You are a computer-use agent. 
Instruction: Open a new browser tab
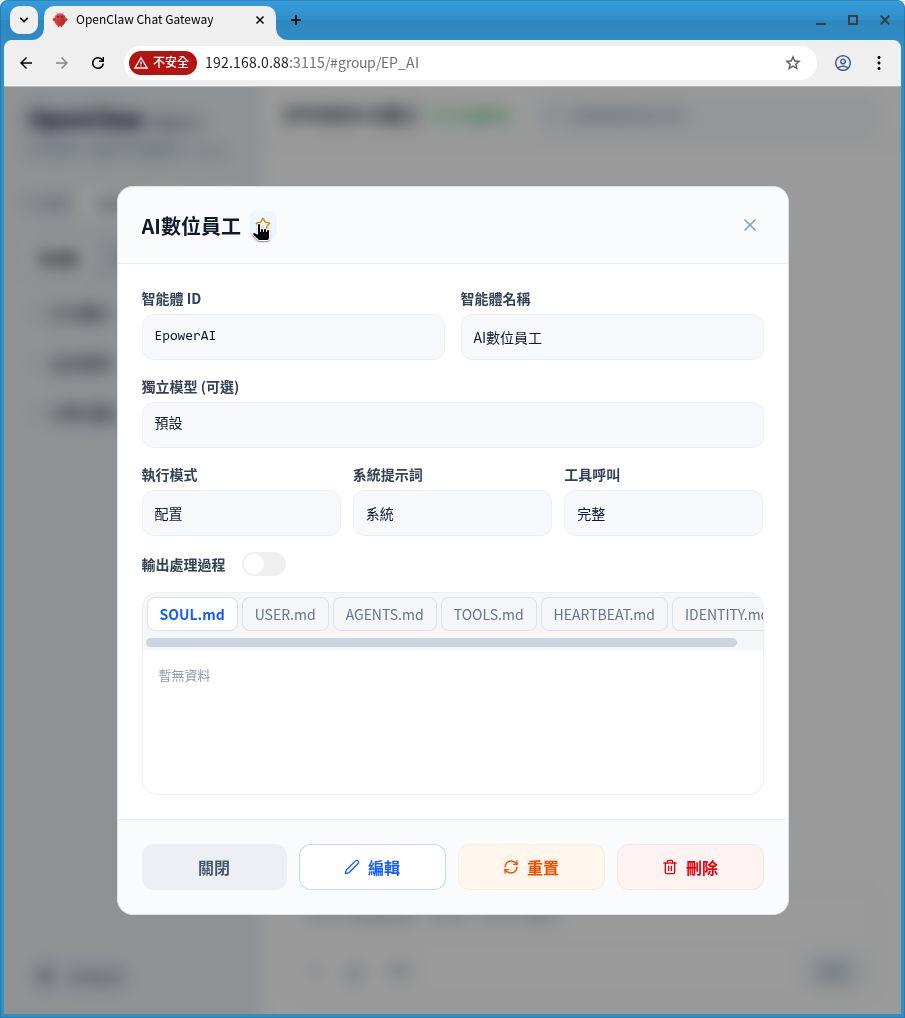[295, 20]
